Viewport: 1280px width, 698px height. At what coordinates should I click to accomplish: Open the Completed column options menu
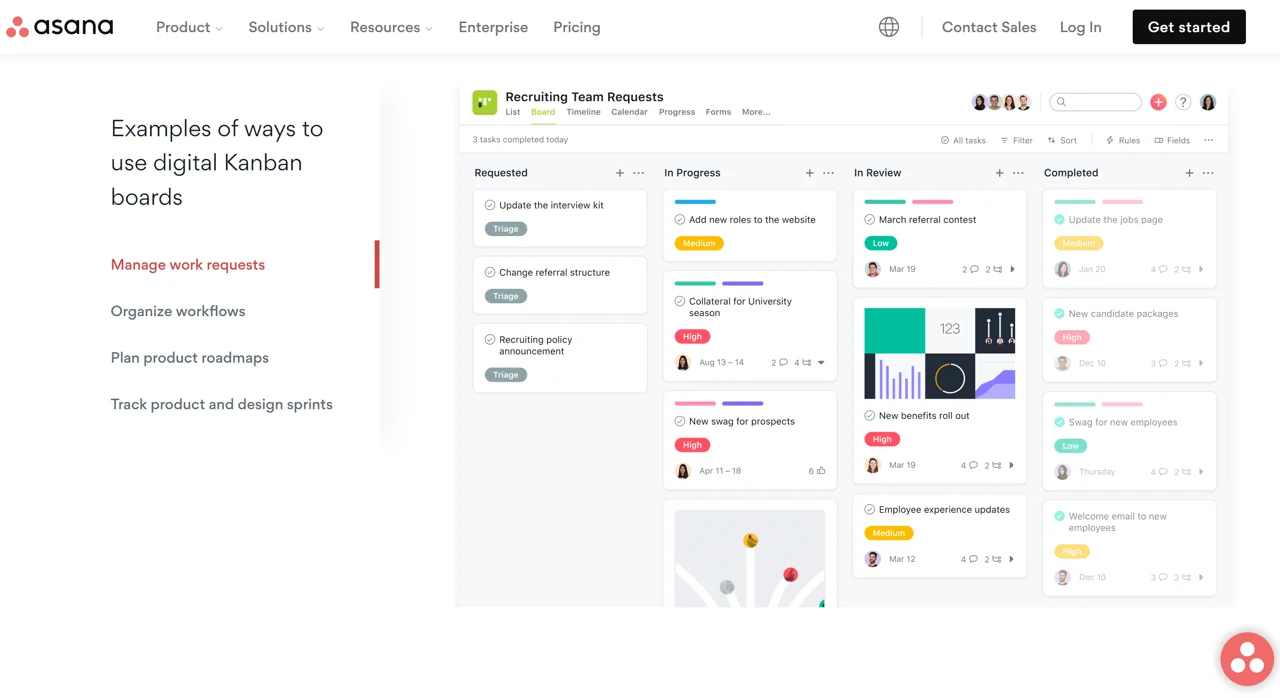pos(1209,173)
